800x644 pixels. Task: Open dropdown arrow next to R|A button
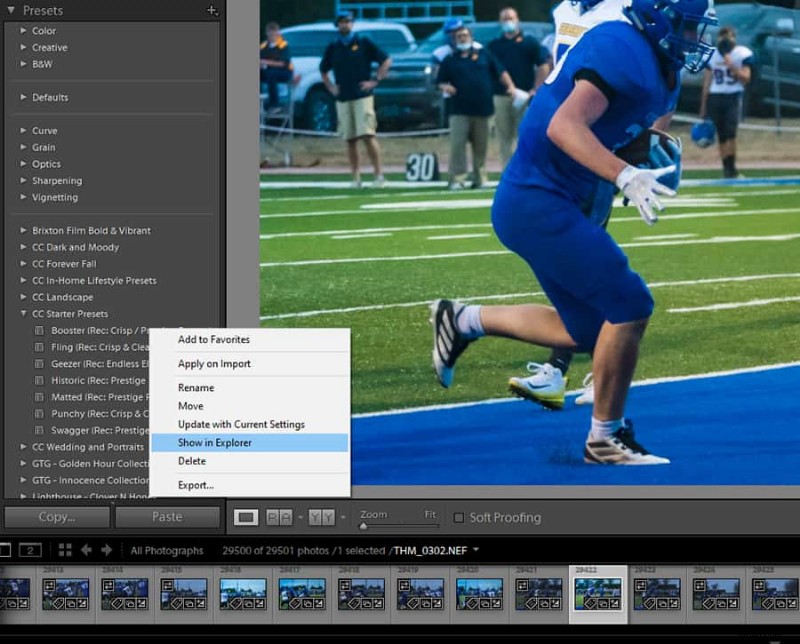300,517
